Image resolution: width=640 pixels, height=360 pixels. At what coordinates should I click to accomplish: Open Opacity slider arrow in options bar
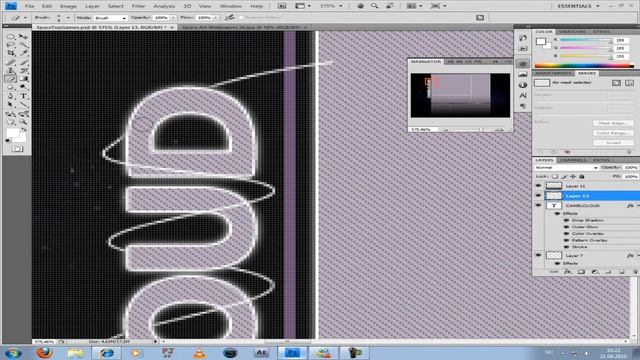click(x=173, y=18)
